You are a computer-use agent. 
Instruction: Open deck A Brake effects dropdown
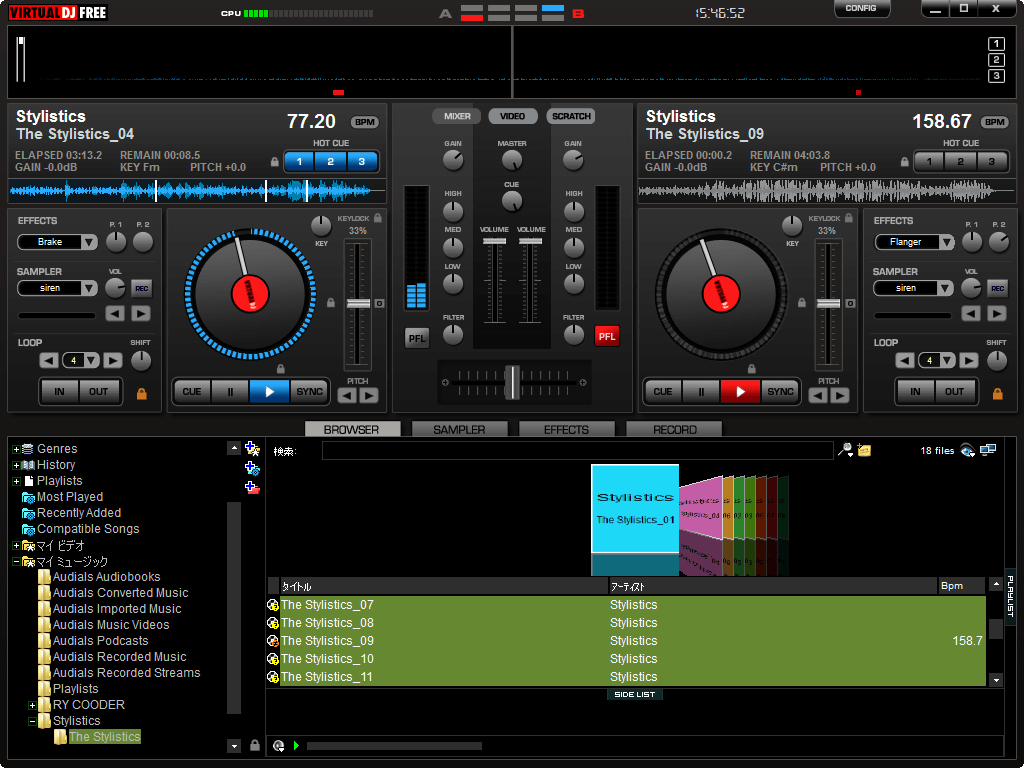pos(89,242)
